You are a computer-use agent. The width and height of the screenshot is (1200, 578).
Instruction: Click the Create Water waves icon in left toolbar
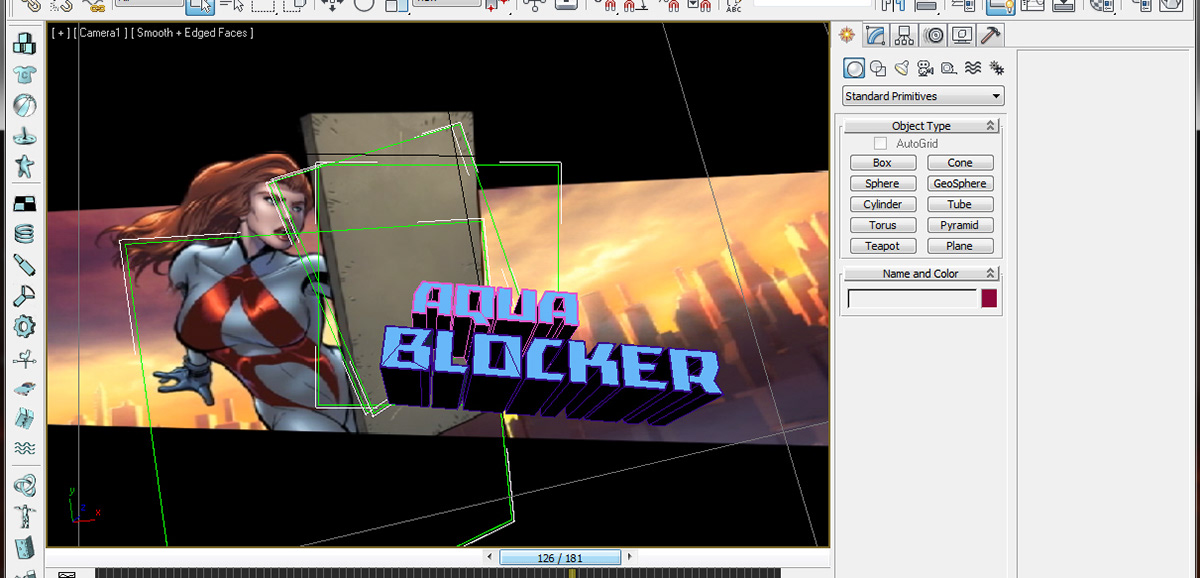coord(24,449)
